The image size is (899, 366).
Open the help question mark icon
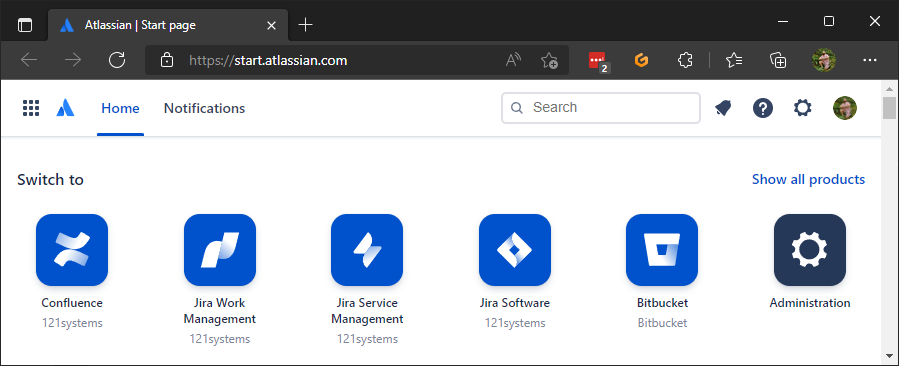pyautogui.click(x=763, y=108)
